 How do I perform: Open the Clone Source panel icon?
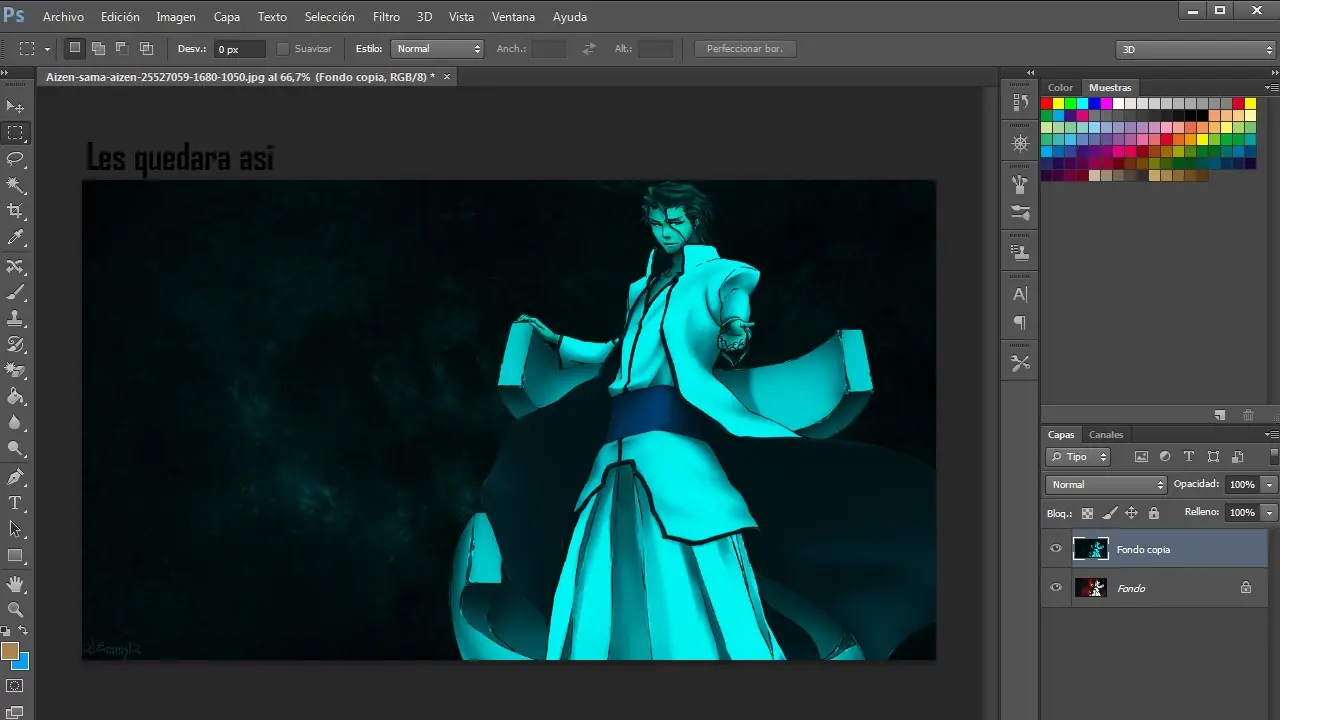tap(1020, 252)
